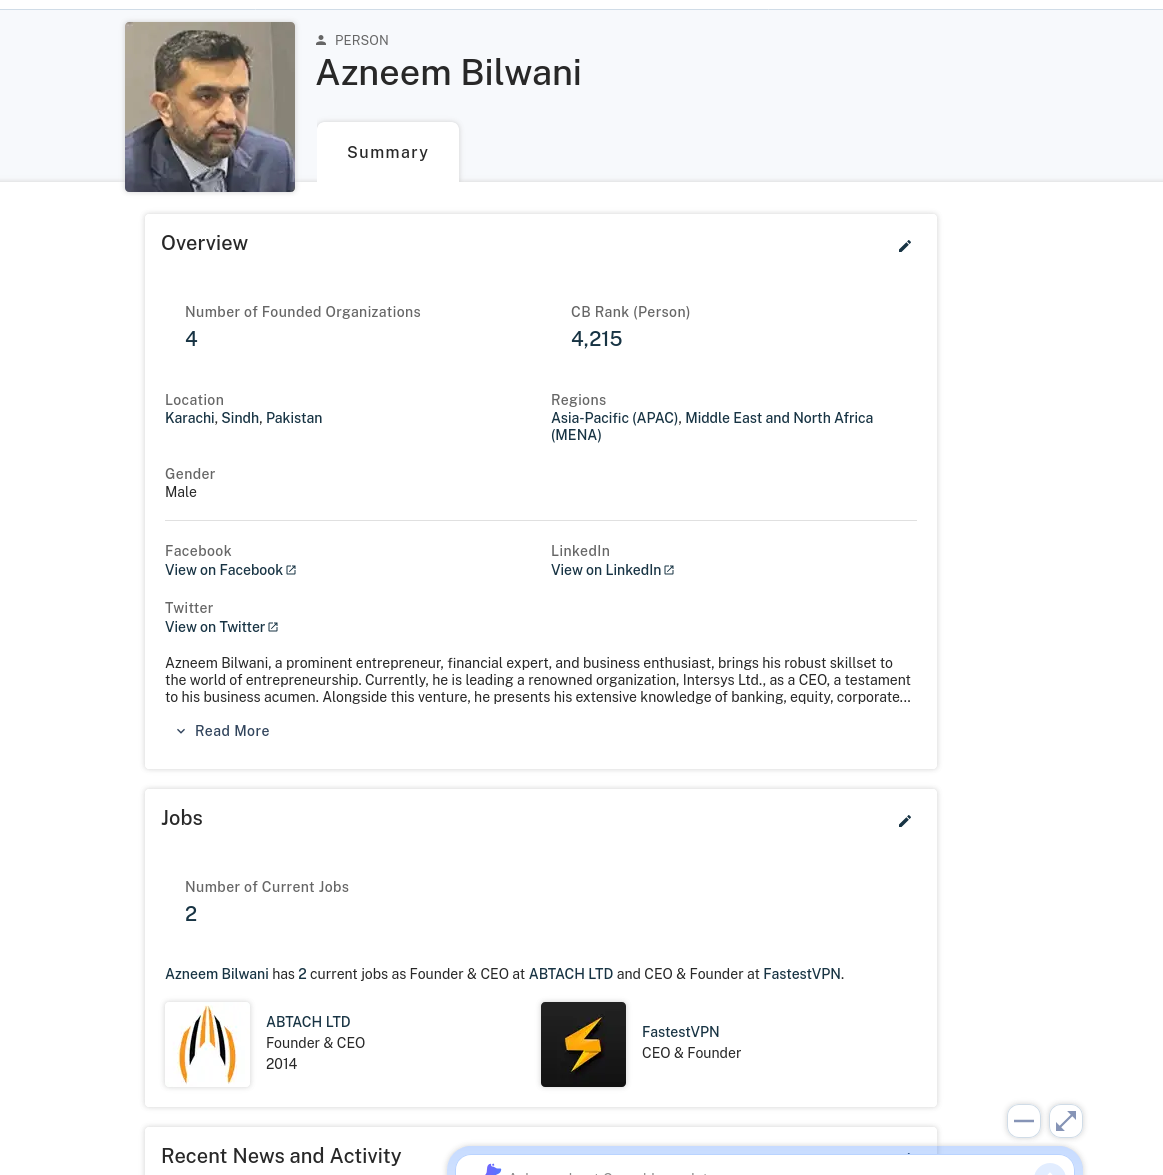The height and width of the screenshot is (1175, 1163).
Task: Switch to the Summary tab
Action: (388, 152)
